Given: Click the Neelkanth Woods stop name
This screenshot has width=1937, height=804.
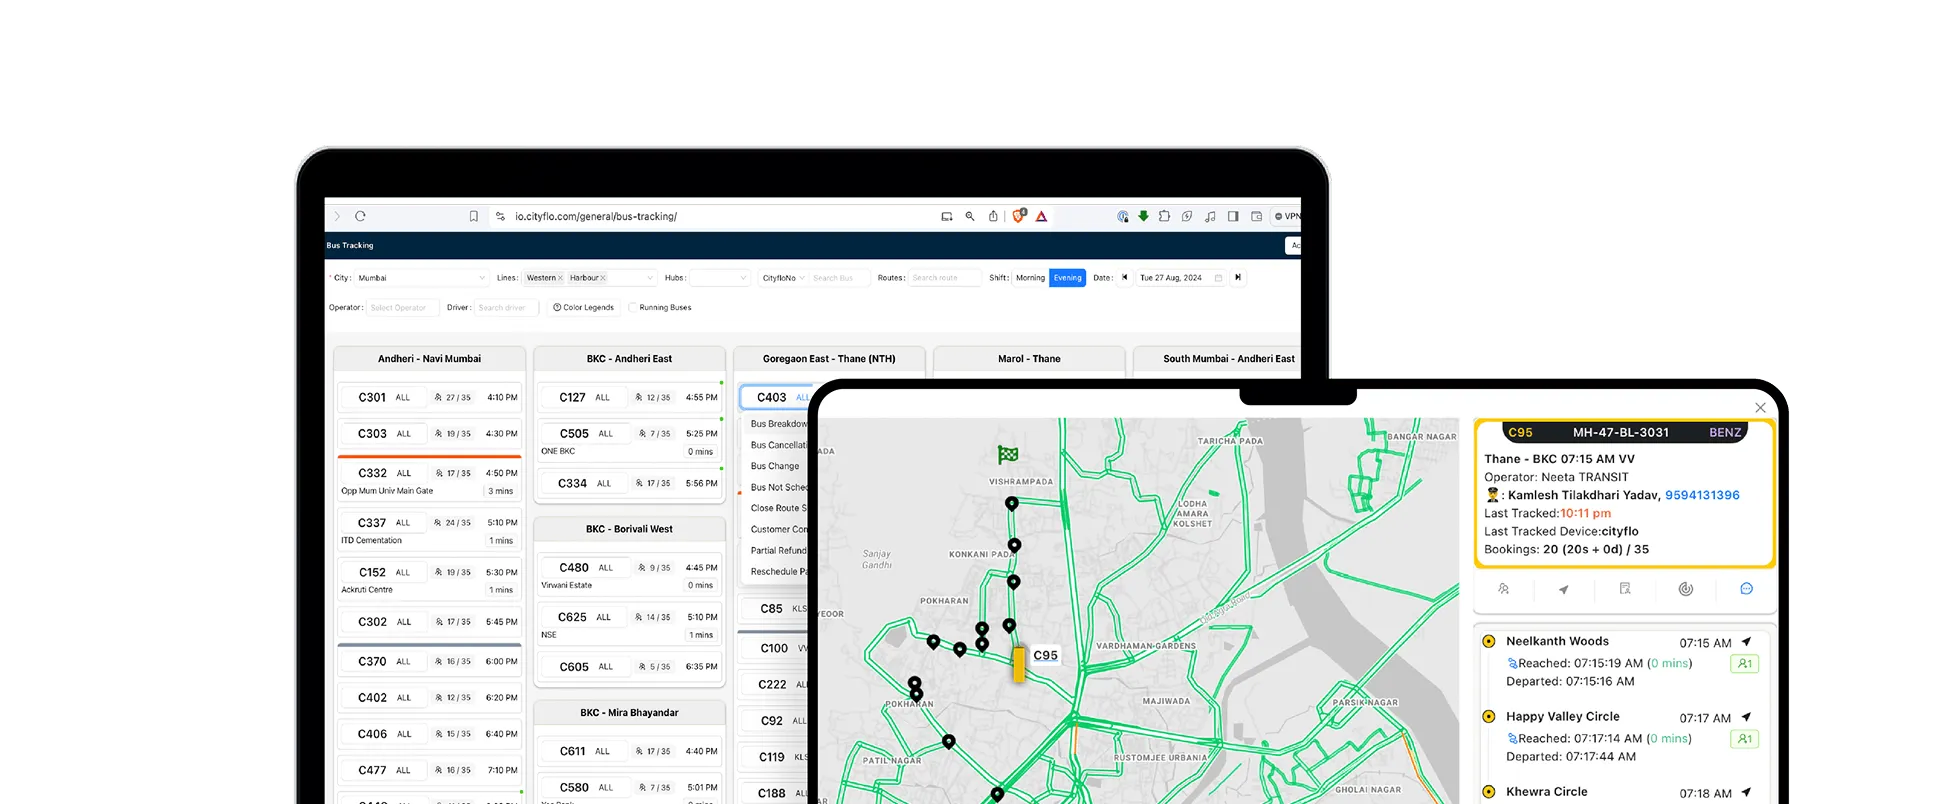Looking at the screenshot, I should coord(1557,642).
